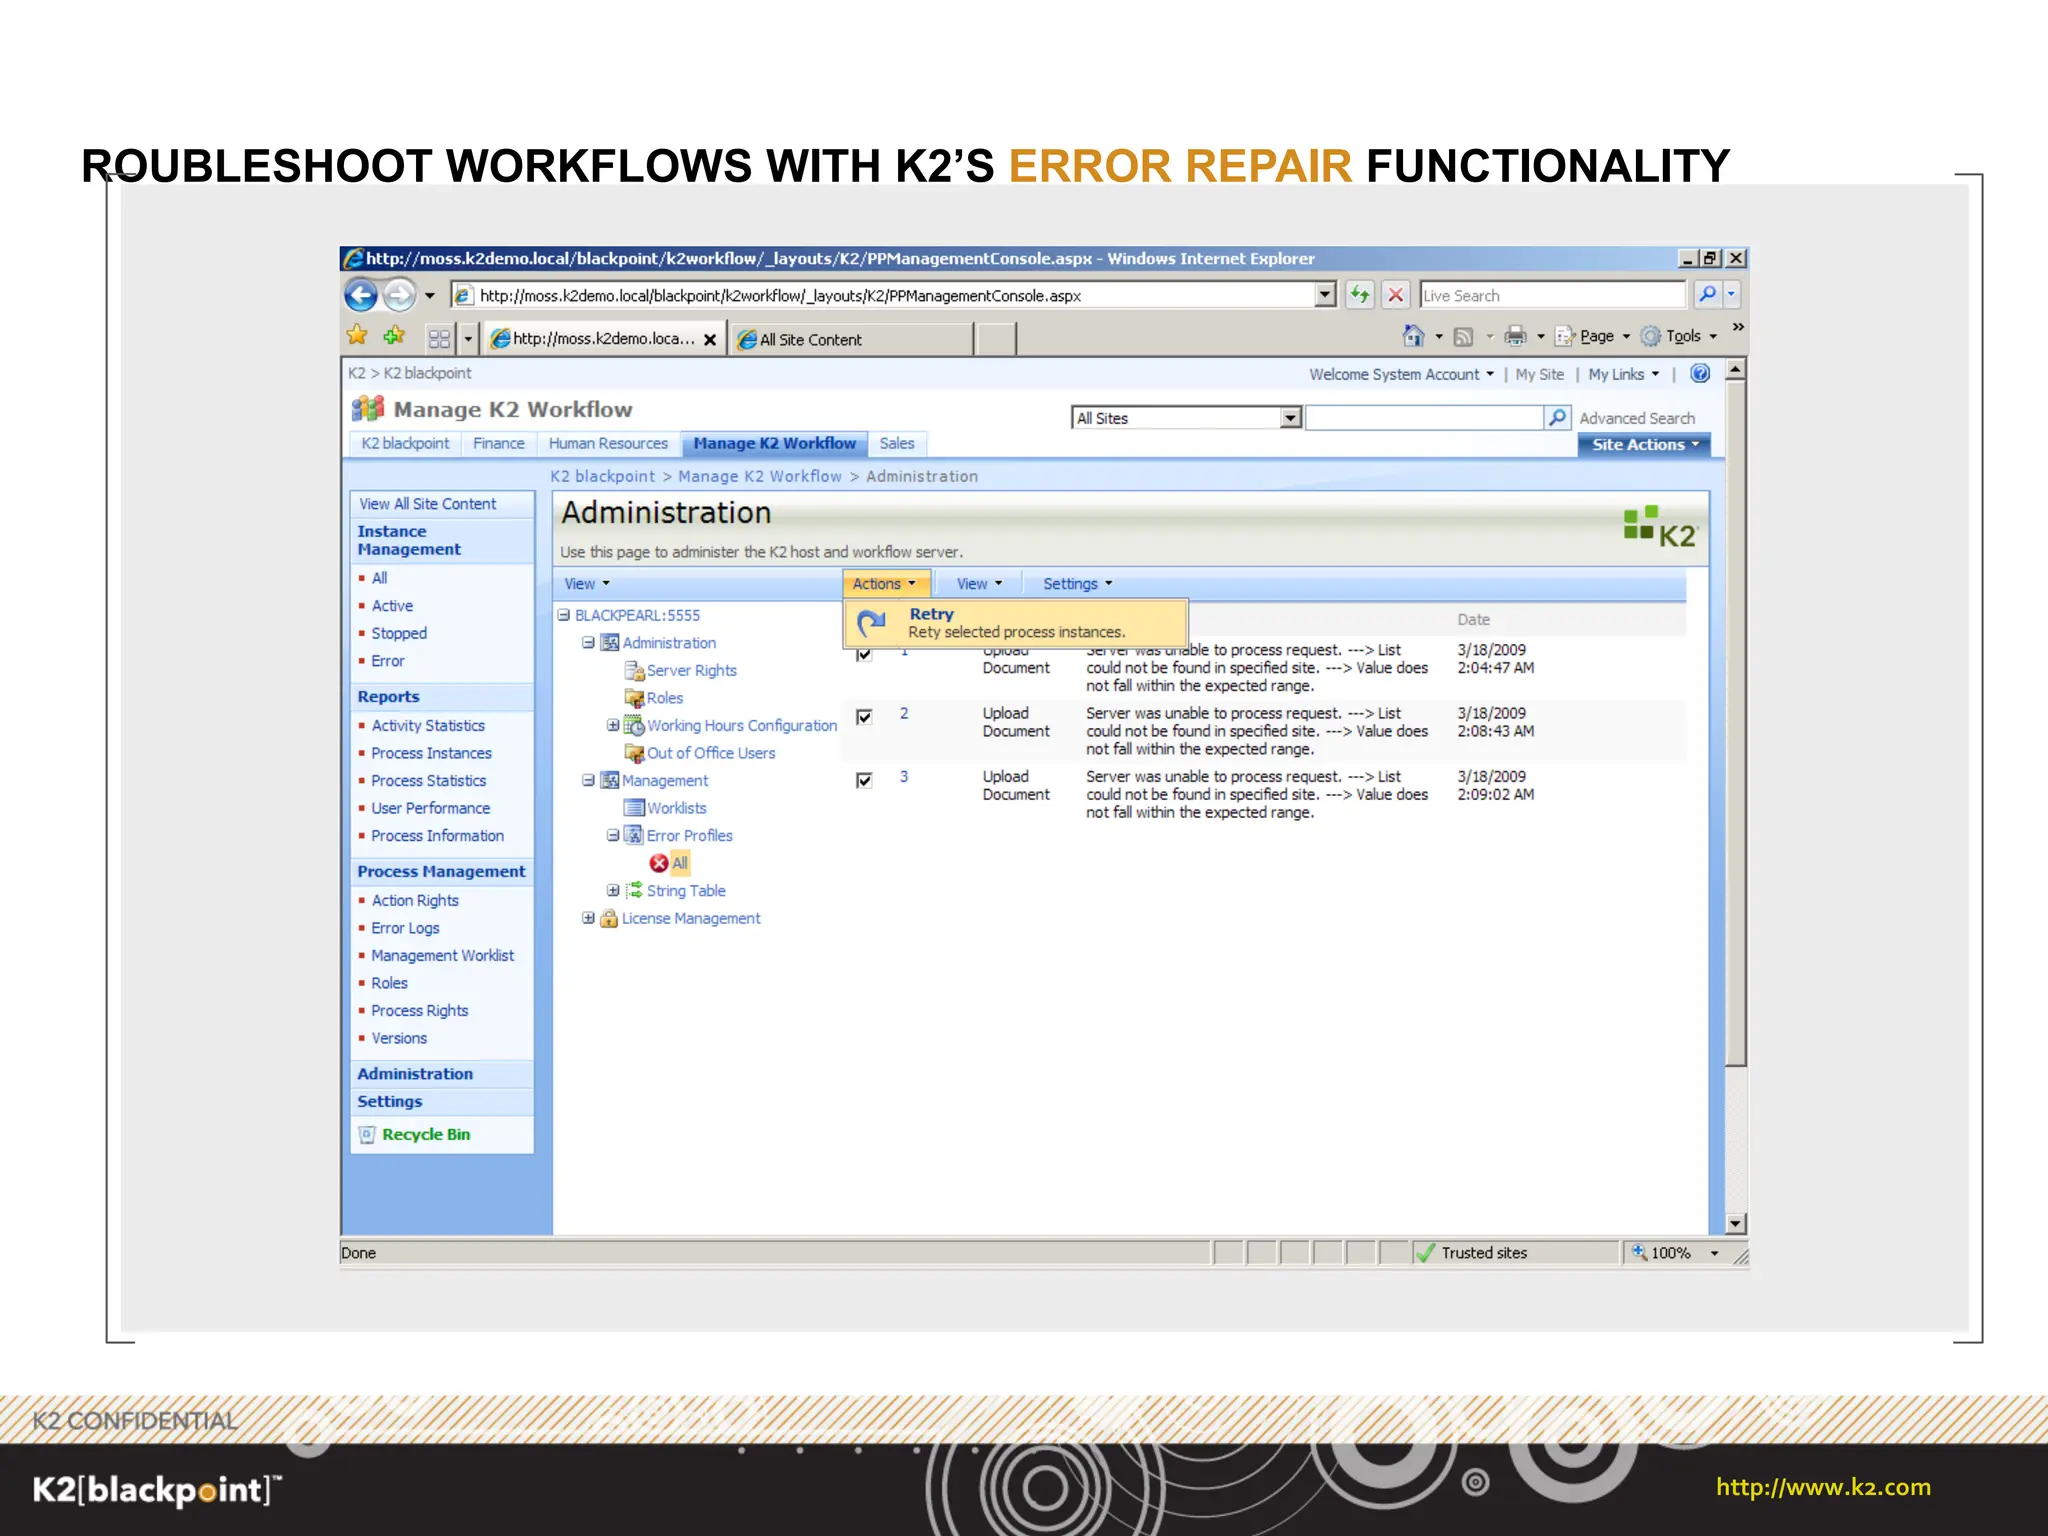Viewport: 2048px width, 1536px height.
Task: Open the Worklists tree item
Action: click(676, 808)
